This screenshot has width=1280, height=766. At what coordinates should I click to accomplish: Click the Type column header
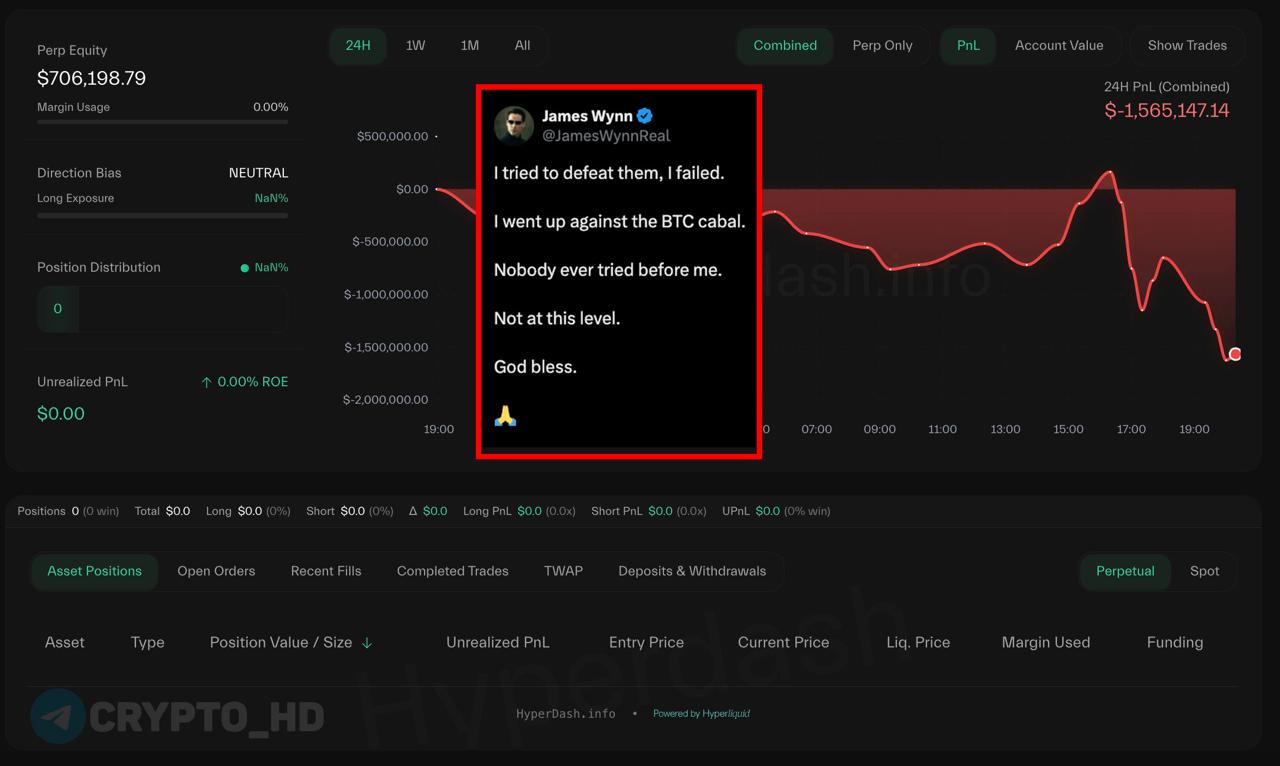pos(147,643)
